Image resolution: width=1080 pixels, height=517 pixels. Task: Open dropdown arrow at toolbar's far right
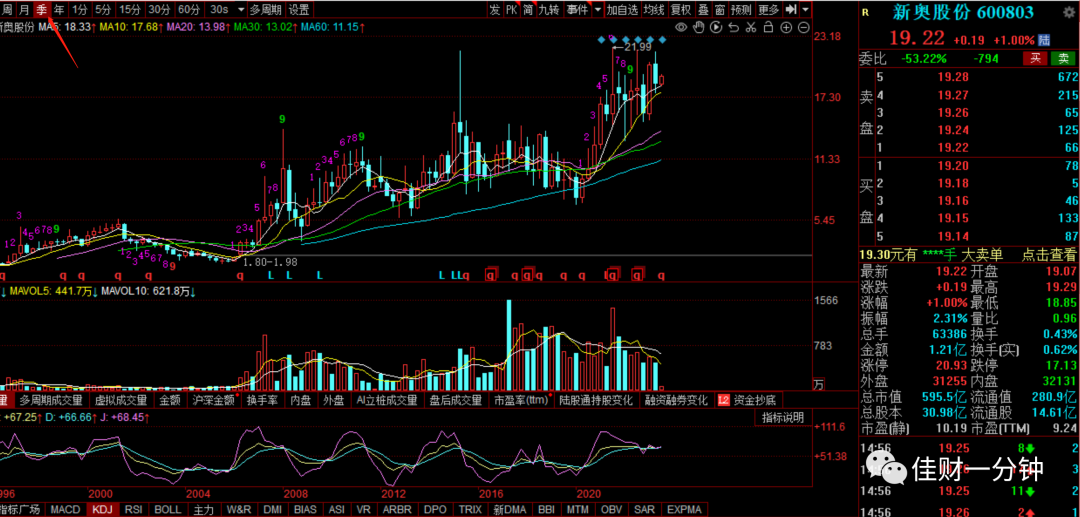(x=805, y=10)
